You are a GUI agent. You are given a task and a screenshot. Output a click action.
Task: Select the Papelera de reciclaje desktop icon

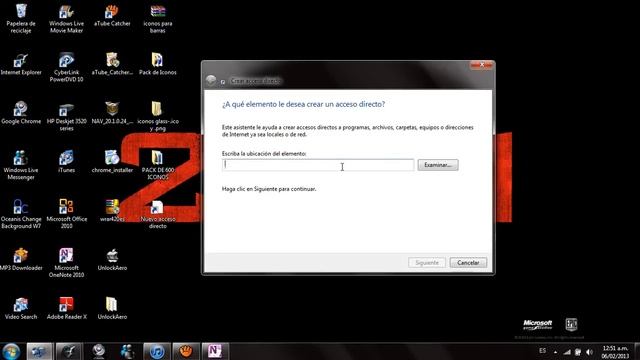(21, 19)
